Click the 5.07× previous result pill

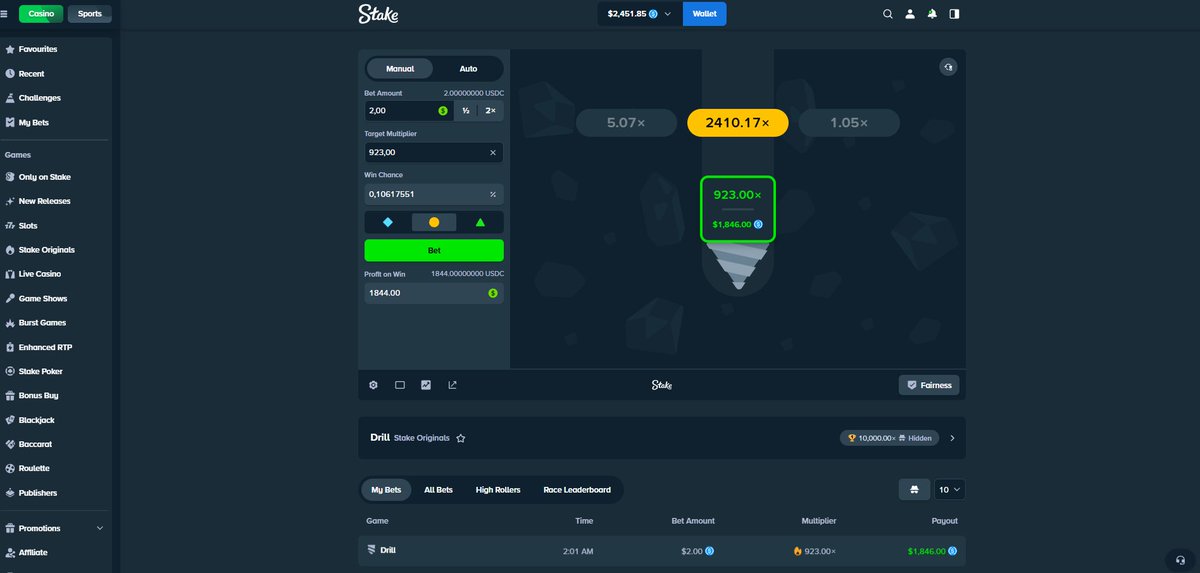tap(627, 123)
